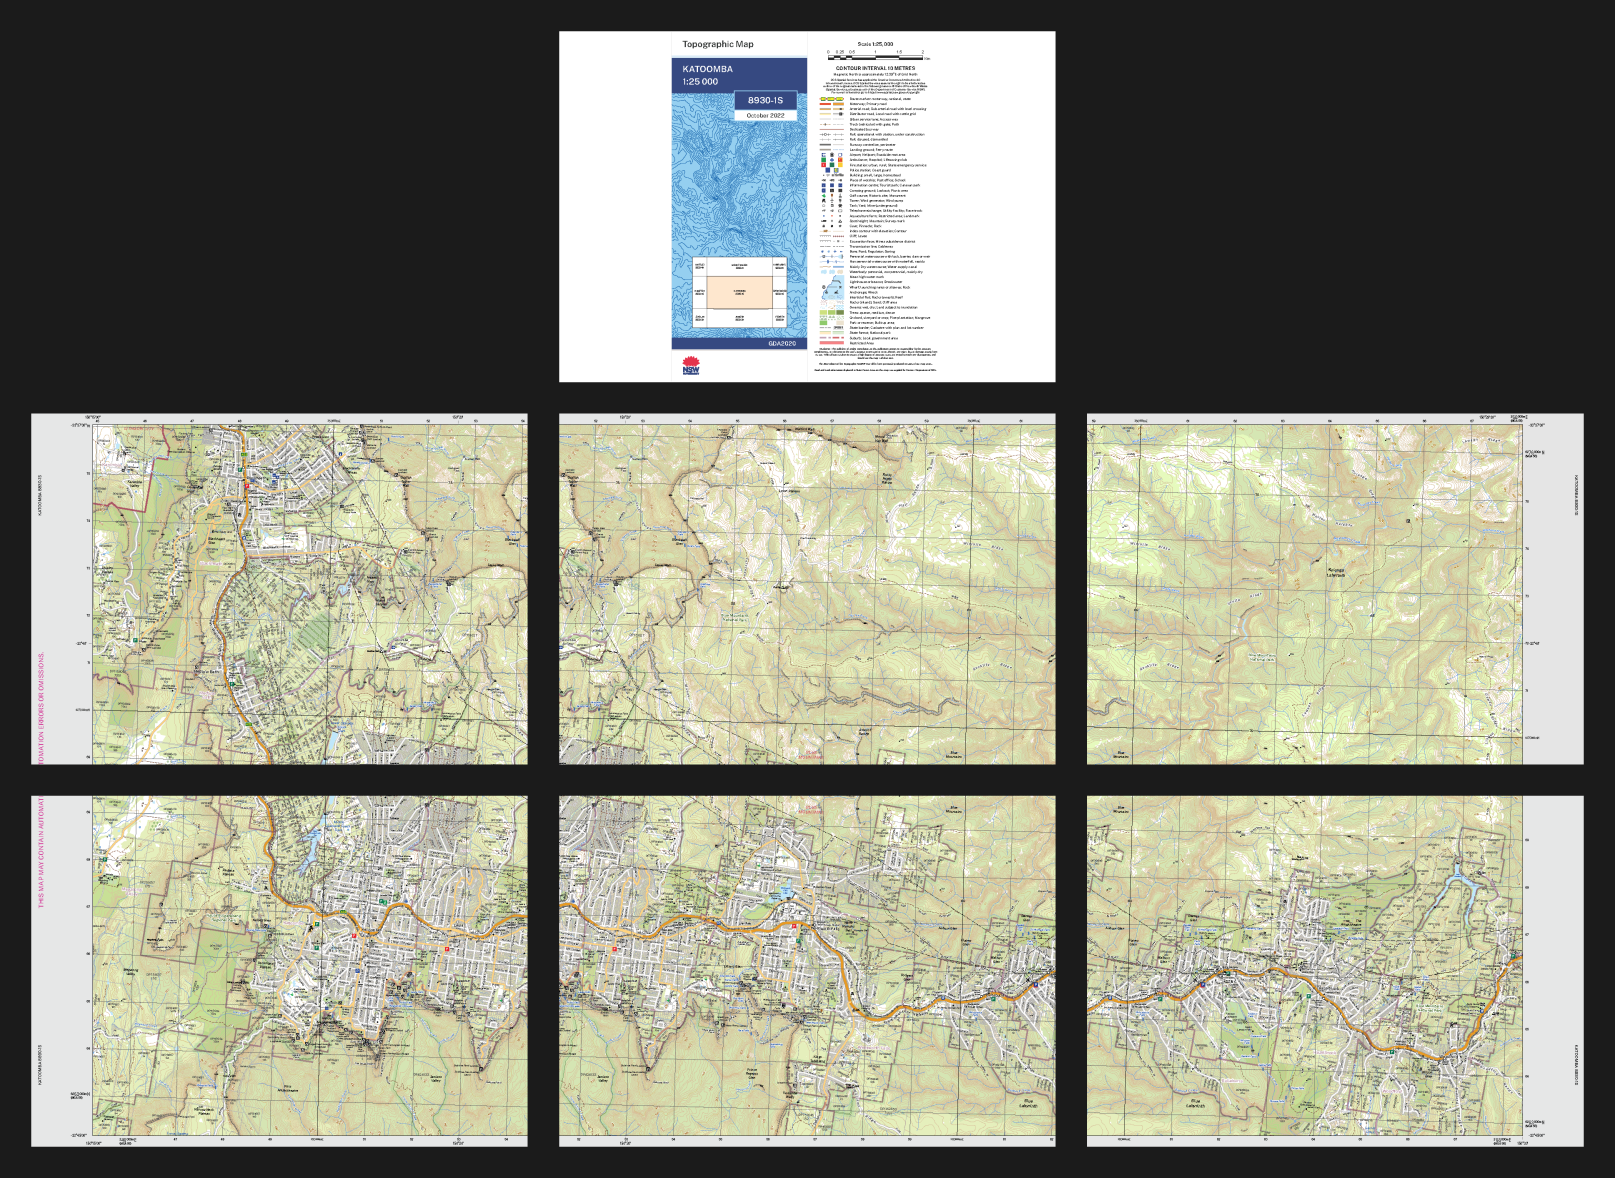
Task: Click the 'October 2022' date label
Action: tap(765, 116)
